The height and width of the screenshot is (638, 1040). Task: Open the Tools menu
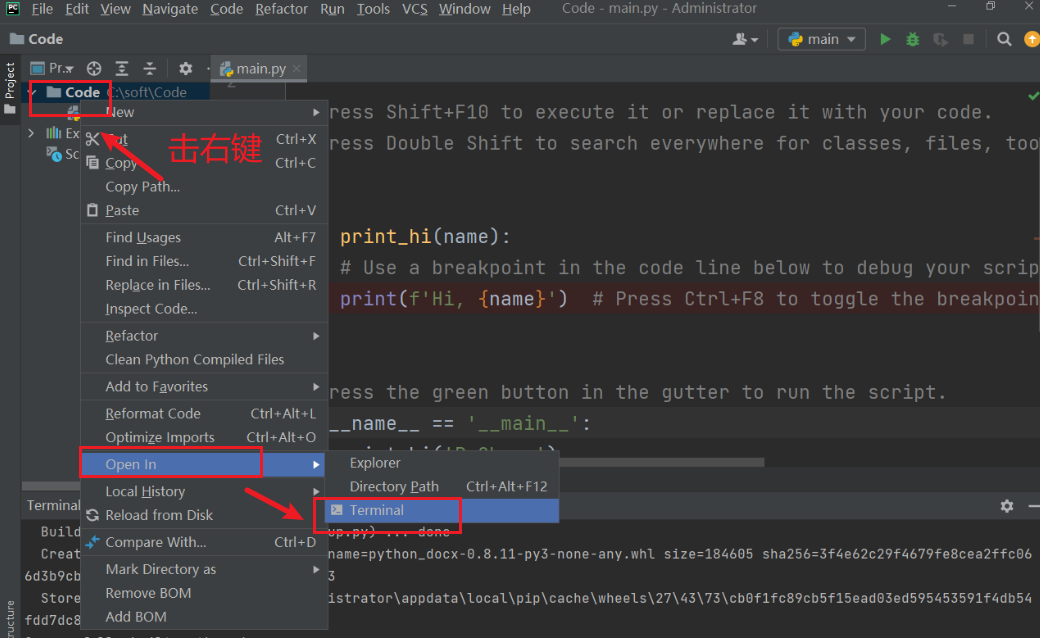click(373, 9)
